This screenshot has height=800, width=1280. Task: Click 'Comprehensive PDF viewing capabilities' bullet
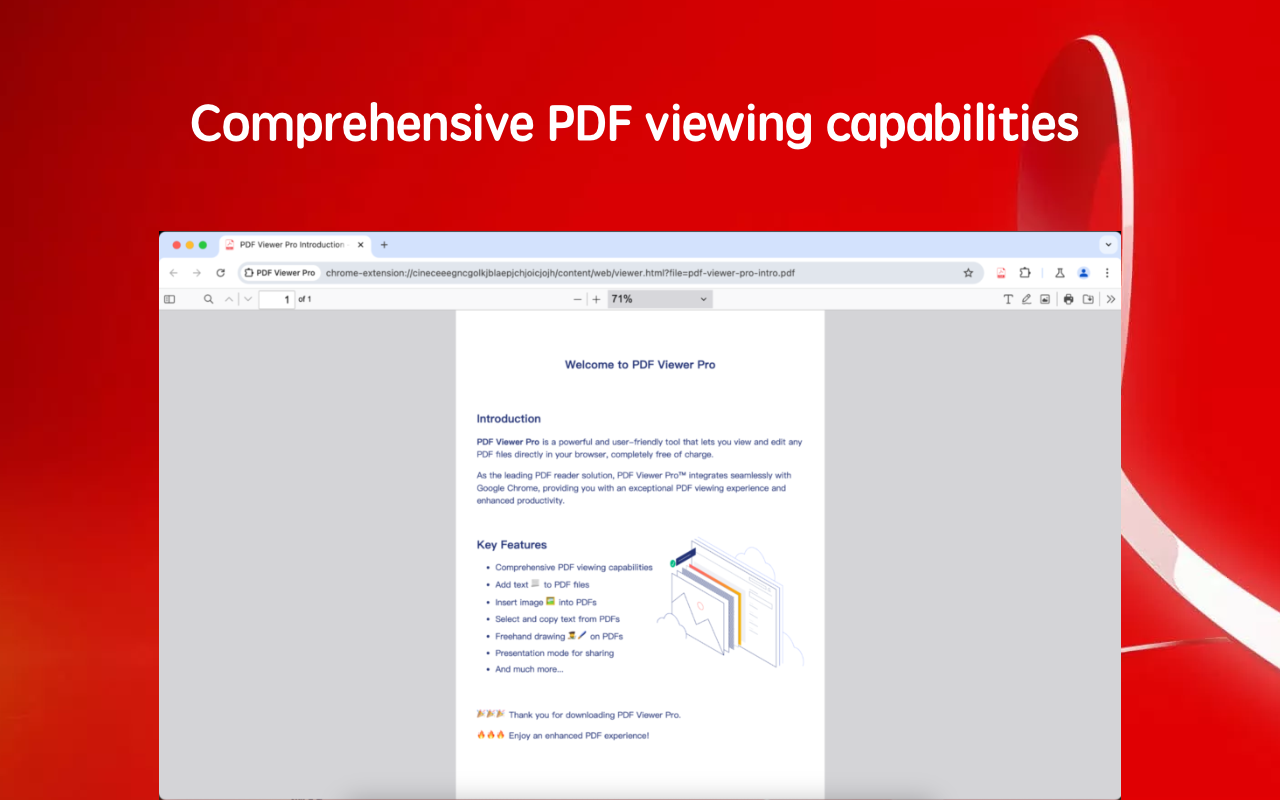point(573,567)
